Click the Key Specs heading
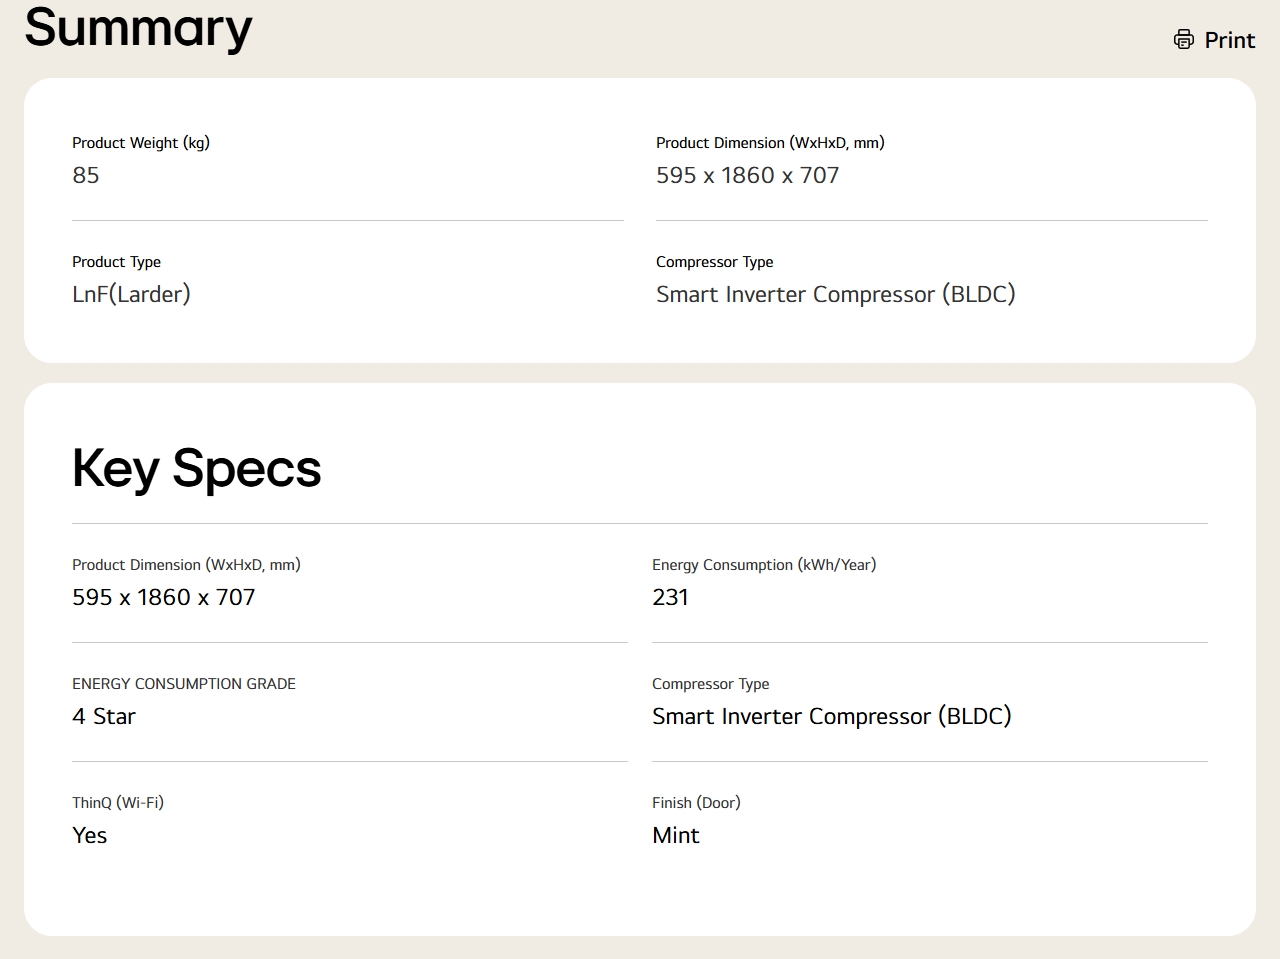This screenshot has width=1280, height=959. coord(196,468)
